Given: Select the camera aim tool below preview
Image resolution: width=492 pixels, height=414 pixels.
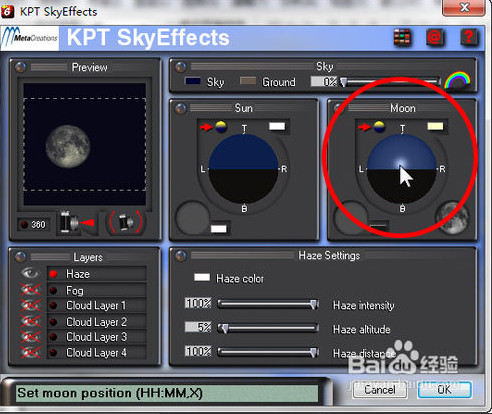Looking at the screenshot, I should pyautogui.click(x=77, y=222).
